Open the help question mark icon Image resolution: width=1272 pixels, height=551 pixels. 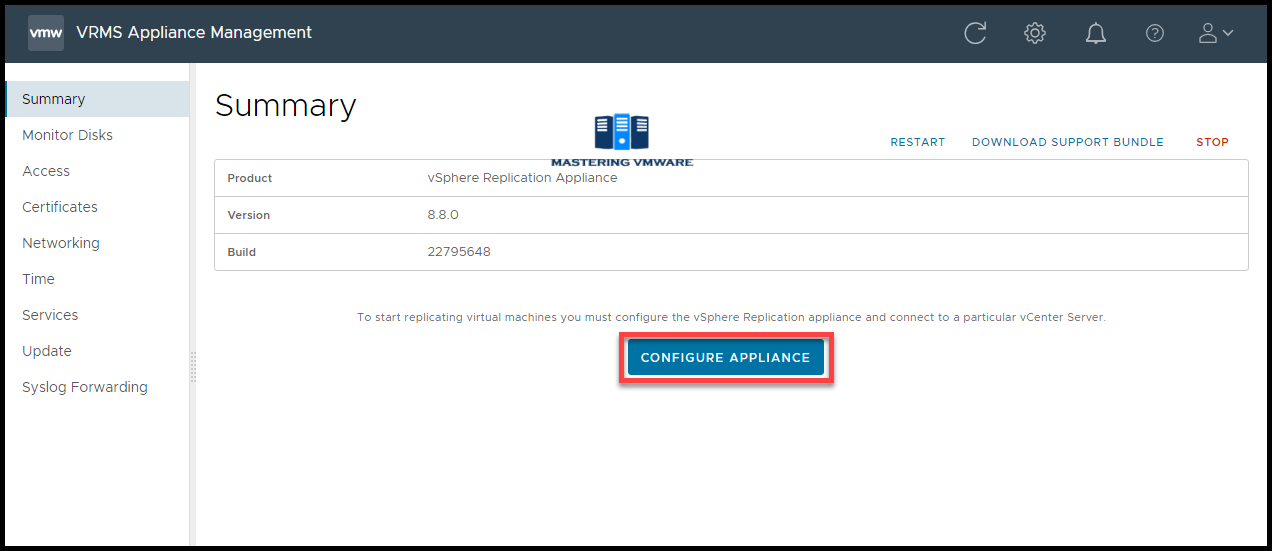[1155, 33]
